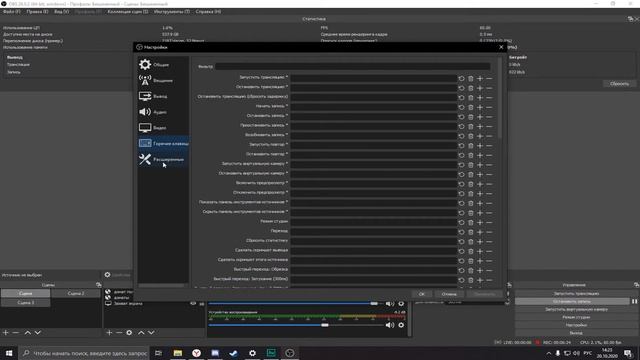This screenshot has height=360, width=640.
Task: Add hotkey plus icon for Включить предпросмотр
Action: [480, 184]
